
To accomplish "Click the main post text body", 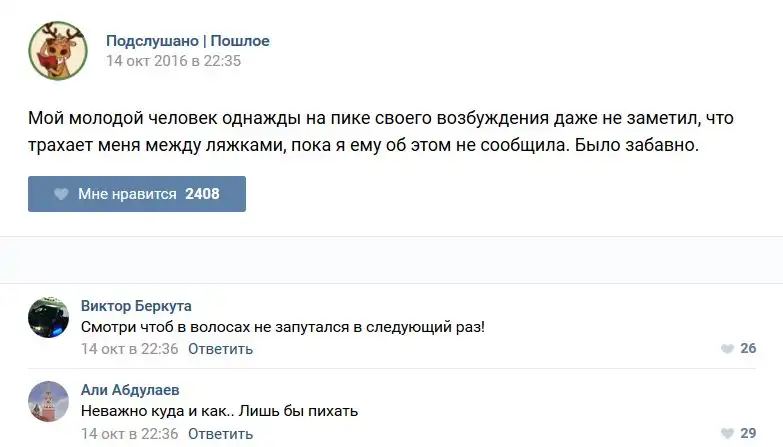I will 380,132.
